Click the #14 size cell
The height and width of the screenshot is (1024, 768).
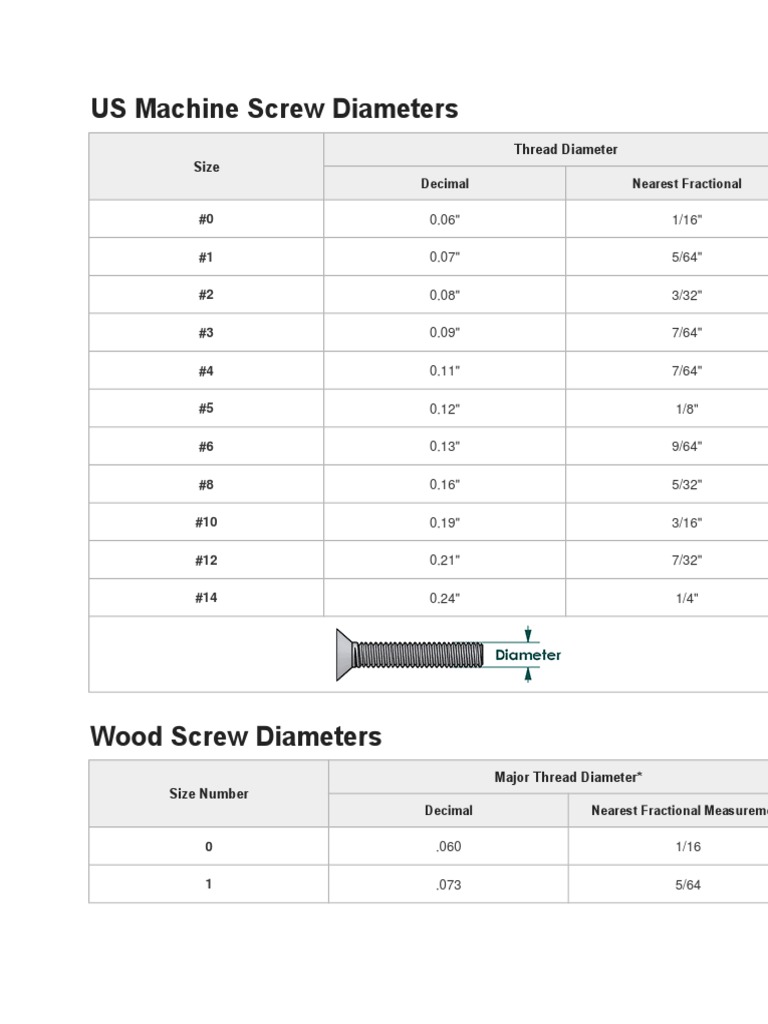tap(206, 598)
